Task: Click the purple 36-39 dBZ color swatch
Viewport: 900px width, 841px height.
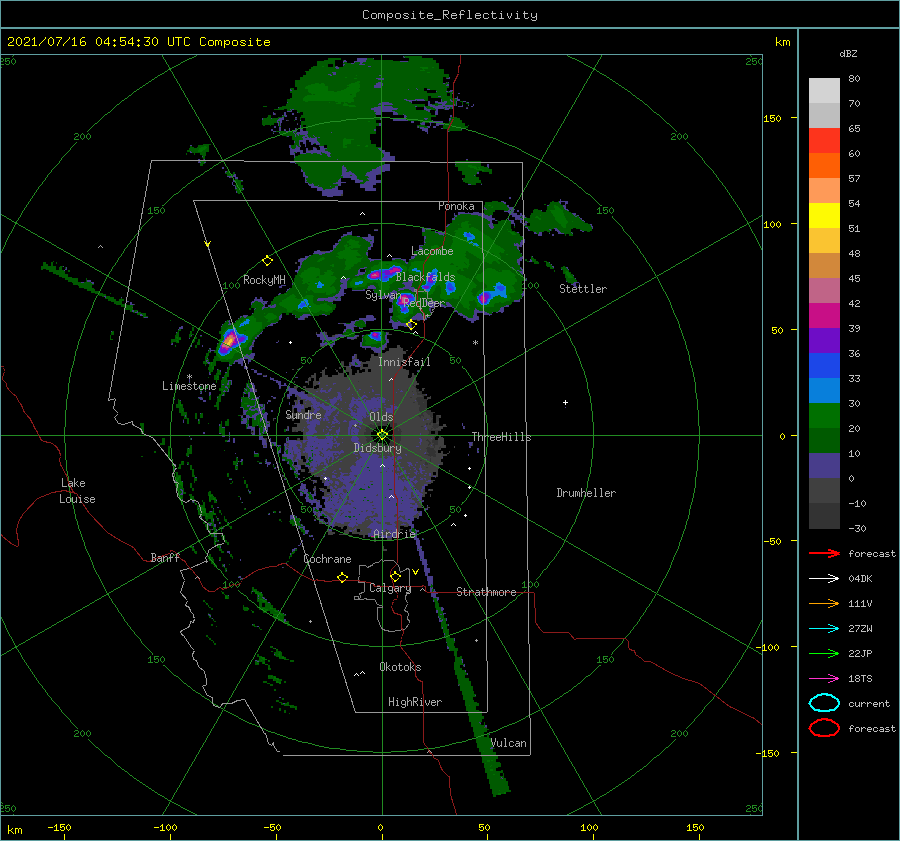Action: click(x=824, y=340)
